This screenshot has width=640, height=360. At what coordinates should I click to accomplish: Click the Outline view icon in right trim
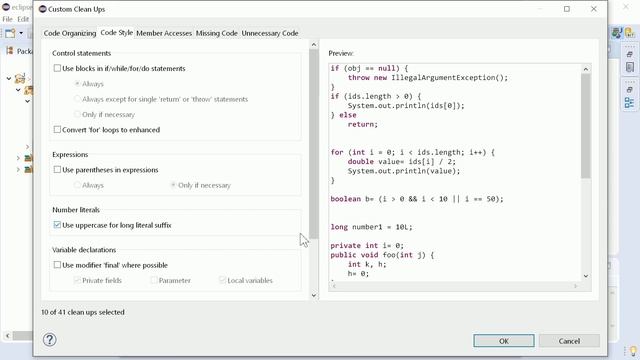(629, 102)
